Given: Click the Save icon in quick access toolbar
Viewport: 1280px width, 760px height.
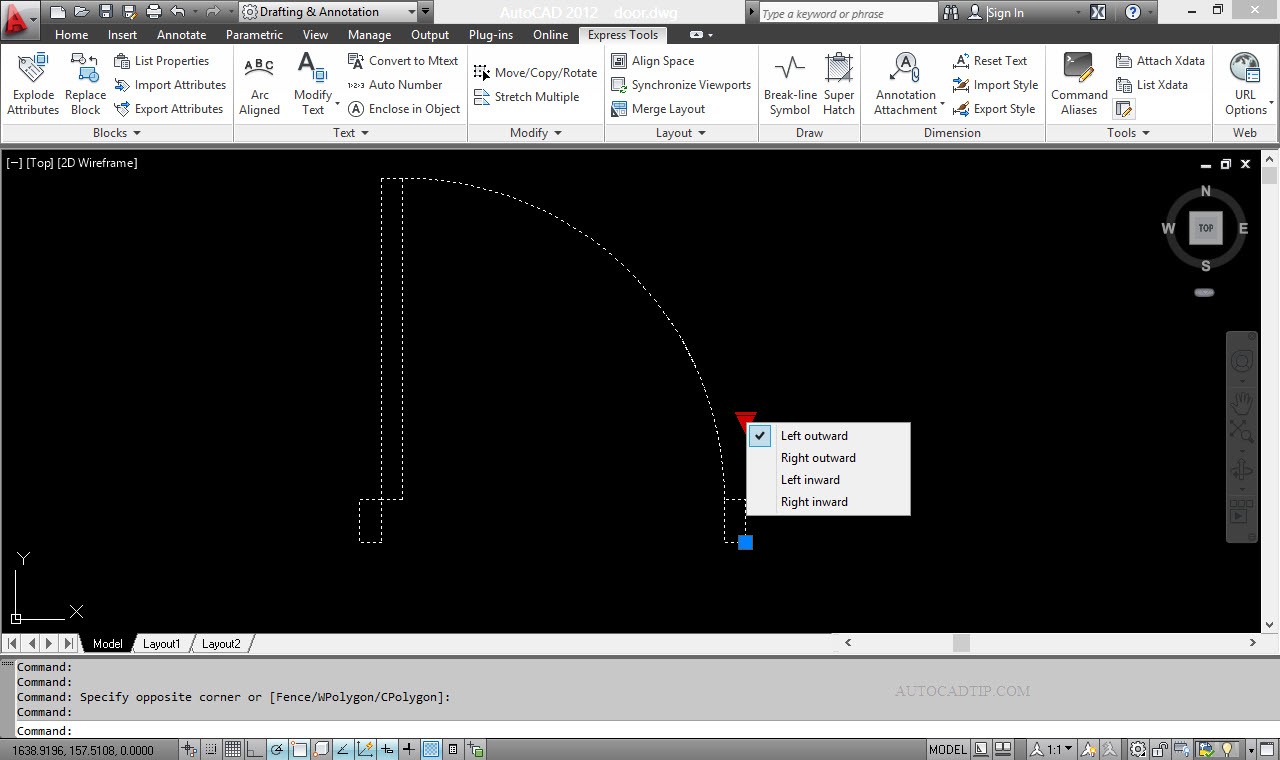Looking at the screenshot, I should 106,12.
